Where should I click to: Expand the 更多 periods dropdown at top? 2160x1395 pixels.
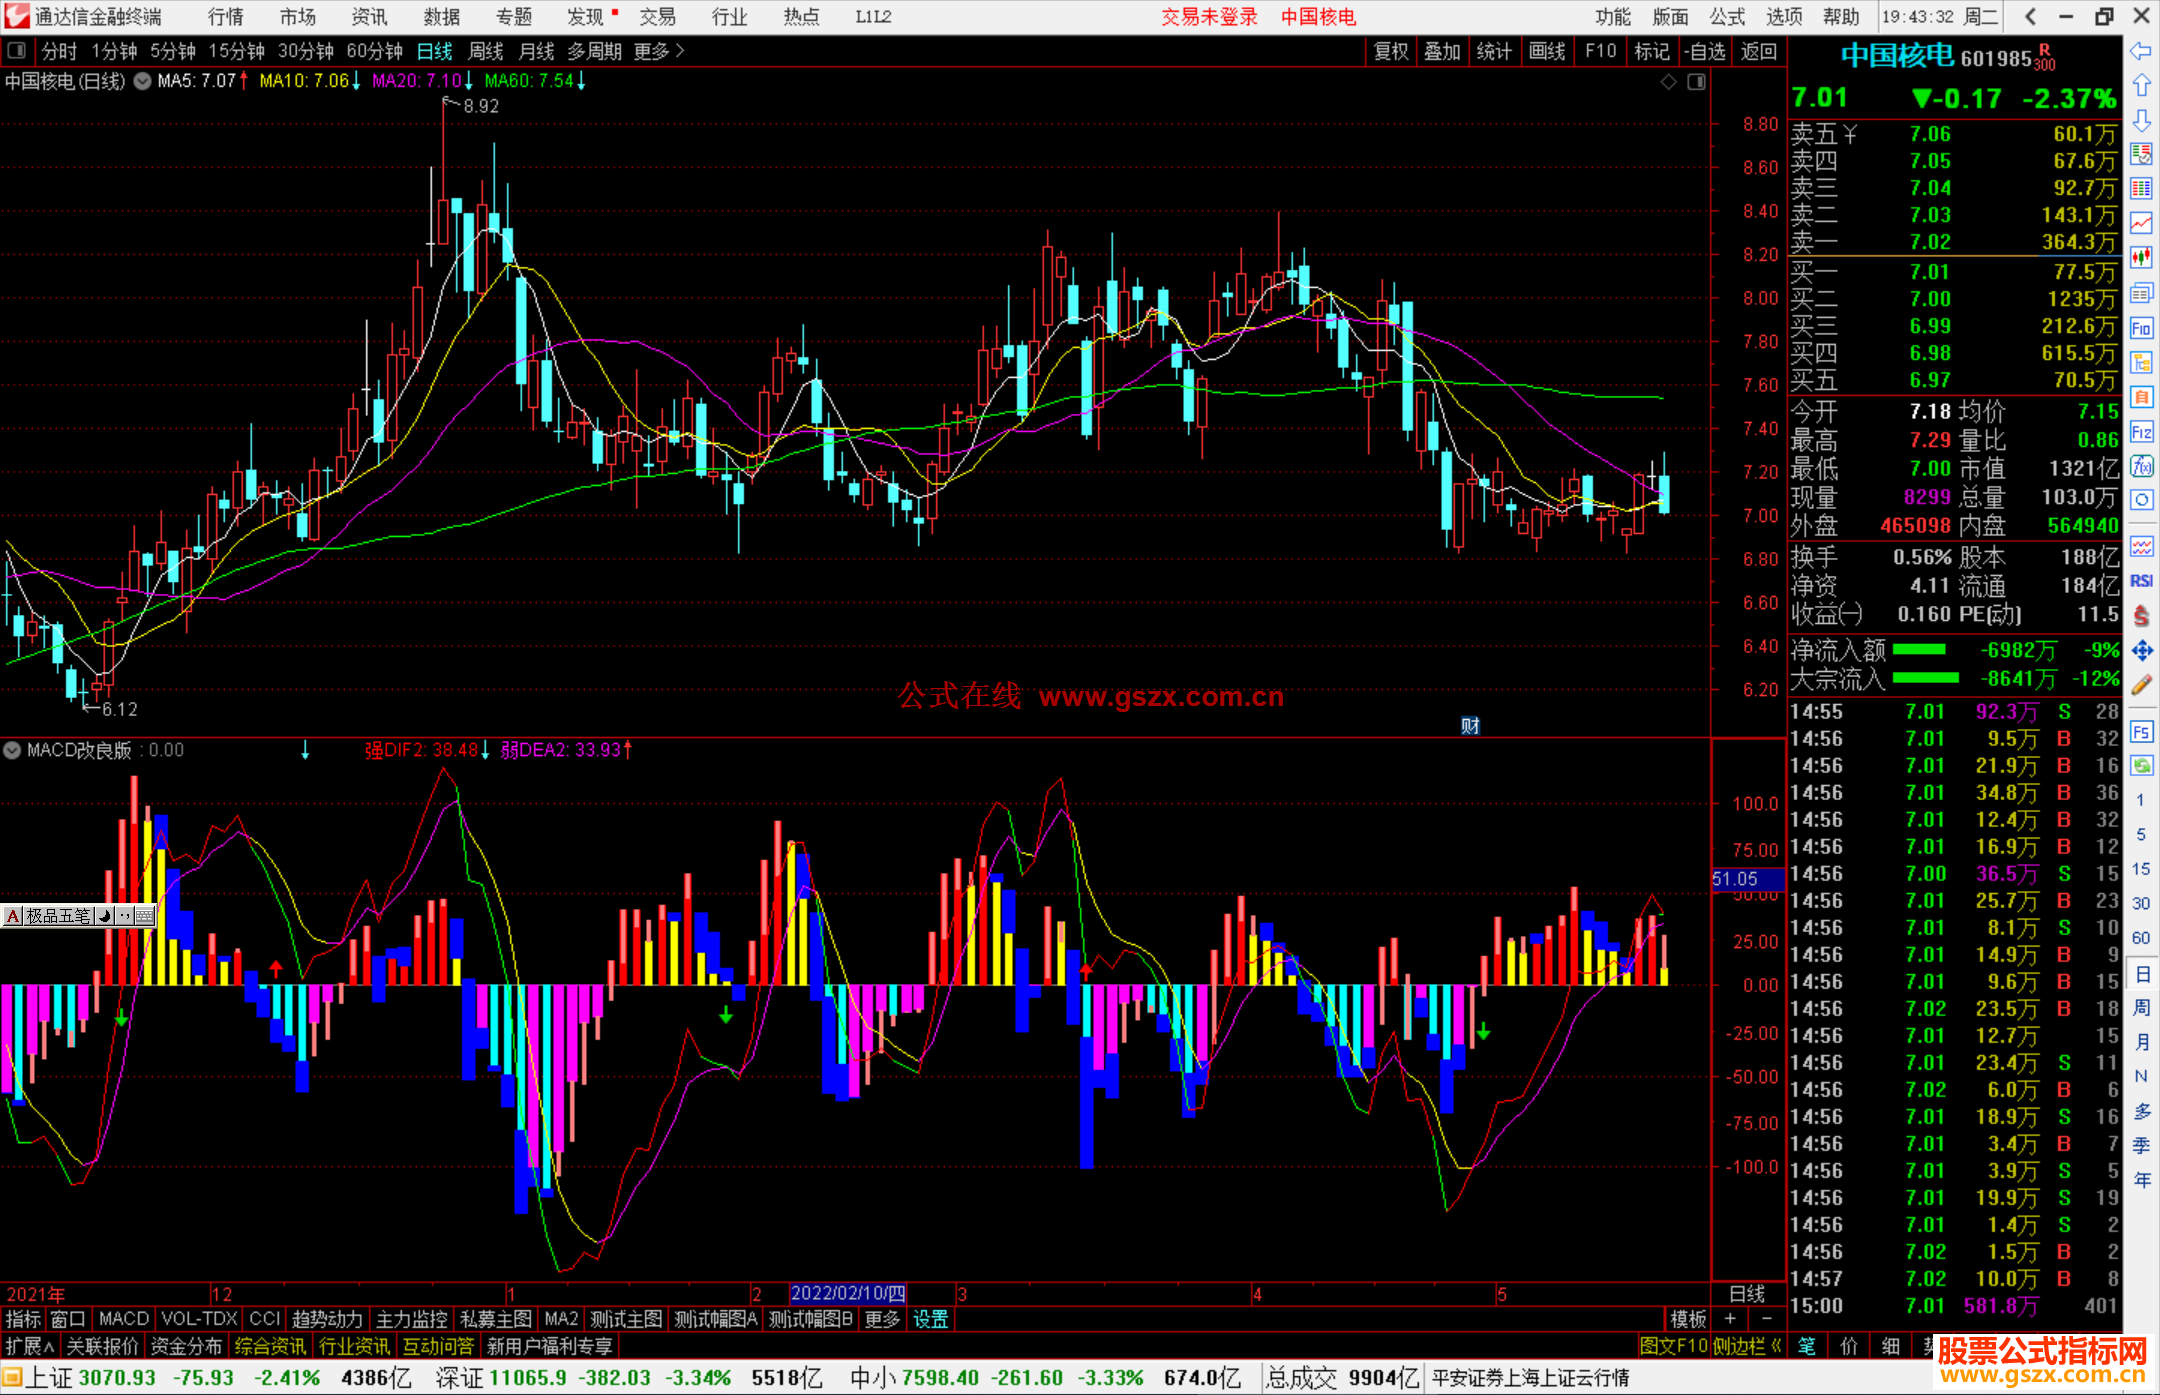point(659,51)
